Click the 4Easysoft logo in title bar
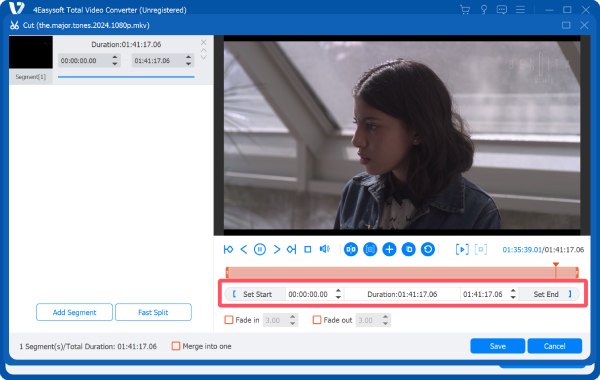 click(16, 8)
